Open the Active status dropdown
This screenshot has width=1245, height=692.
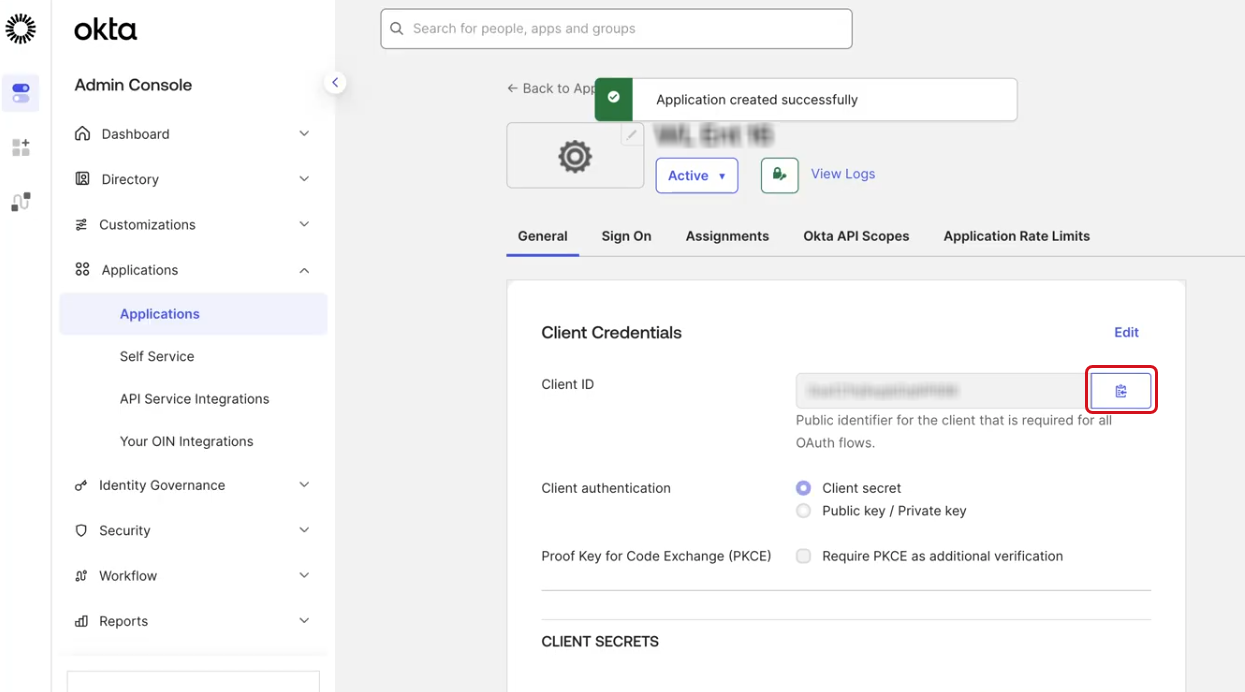pyautogui.click(x=697, y=175)
